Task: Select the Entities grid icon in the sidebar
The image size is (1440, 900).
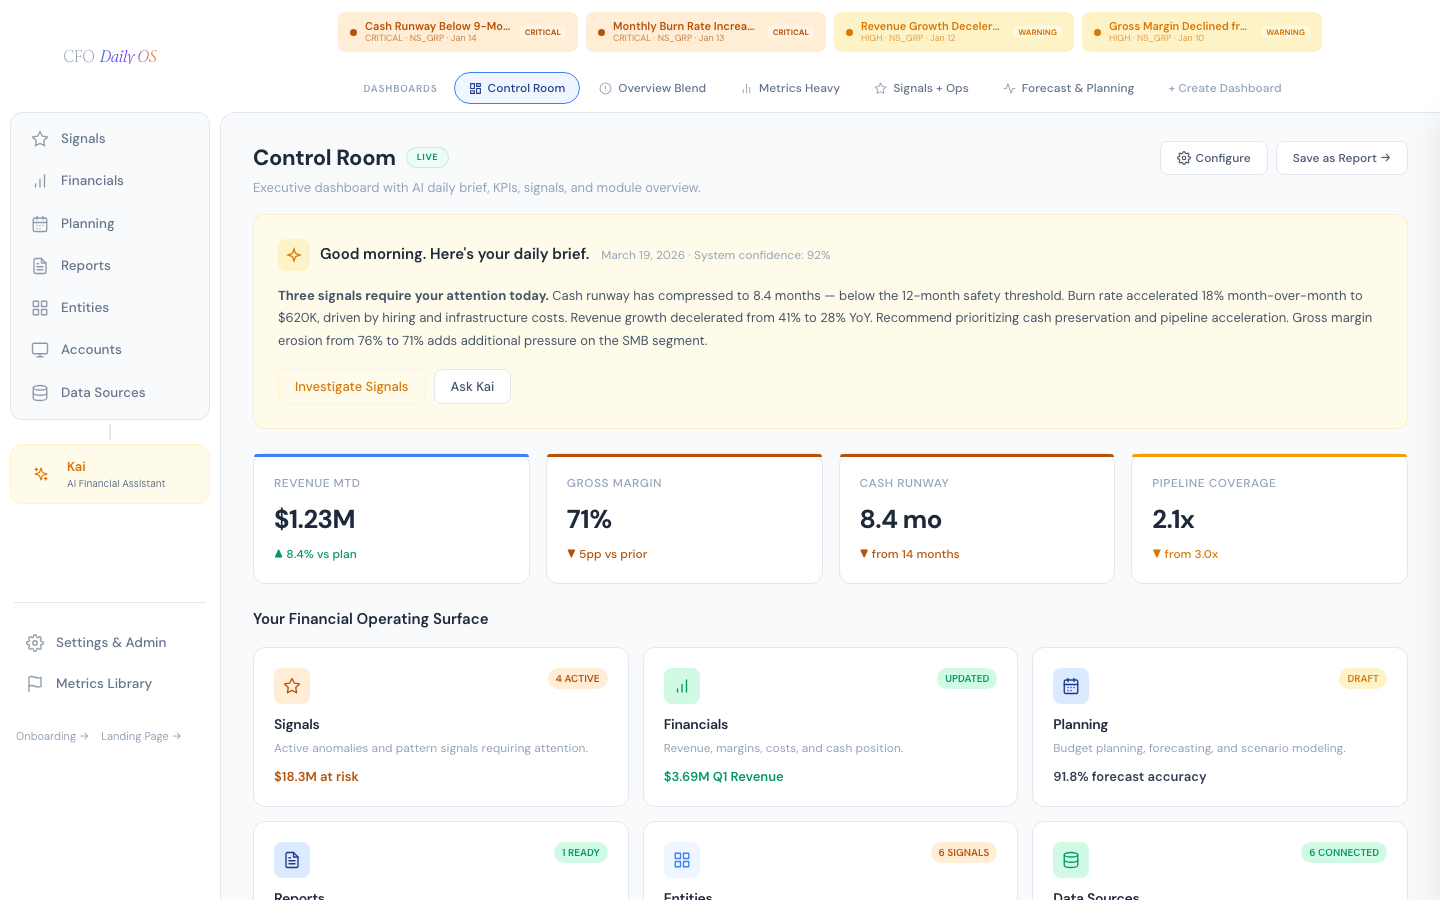Action: [40, 307]
